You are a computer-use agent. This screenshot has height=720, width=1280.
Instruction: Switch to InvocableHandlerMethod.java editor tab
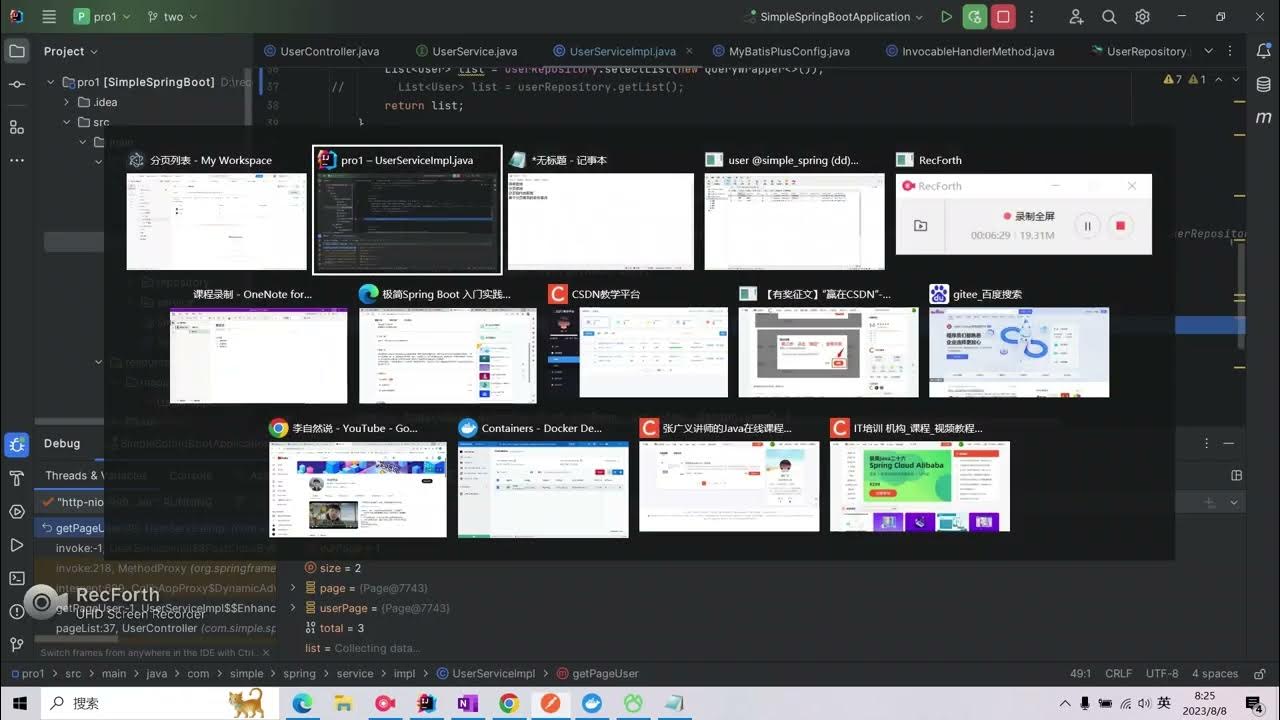click(x=969, y=51)
